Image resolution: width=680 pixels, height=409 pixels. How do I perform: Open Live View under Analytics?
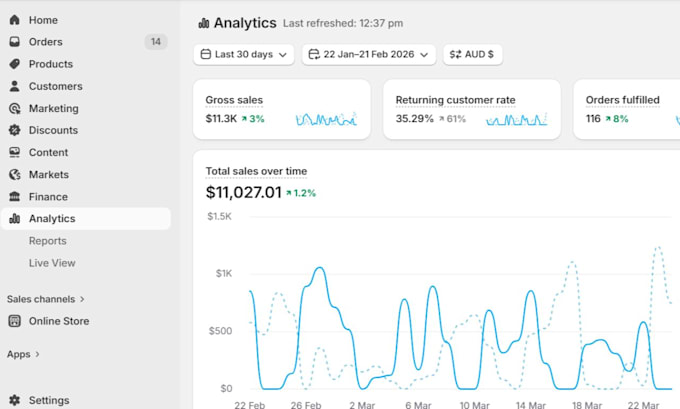(x=52, y=263)
